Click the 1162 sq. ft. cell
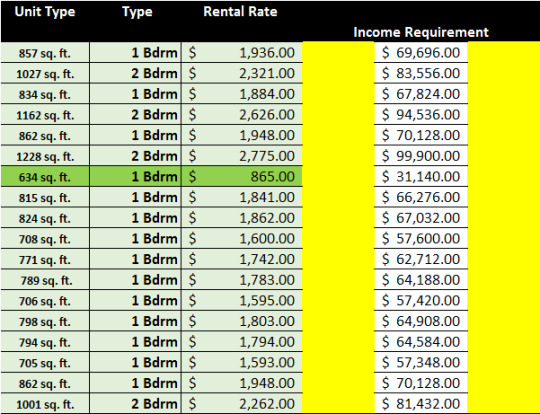This screenshot has width=540, height=414. click(45, 115)
